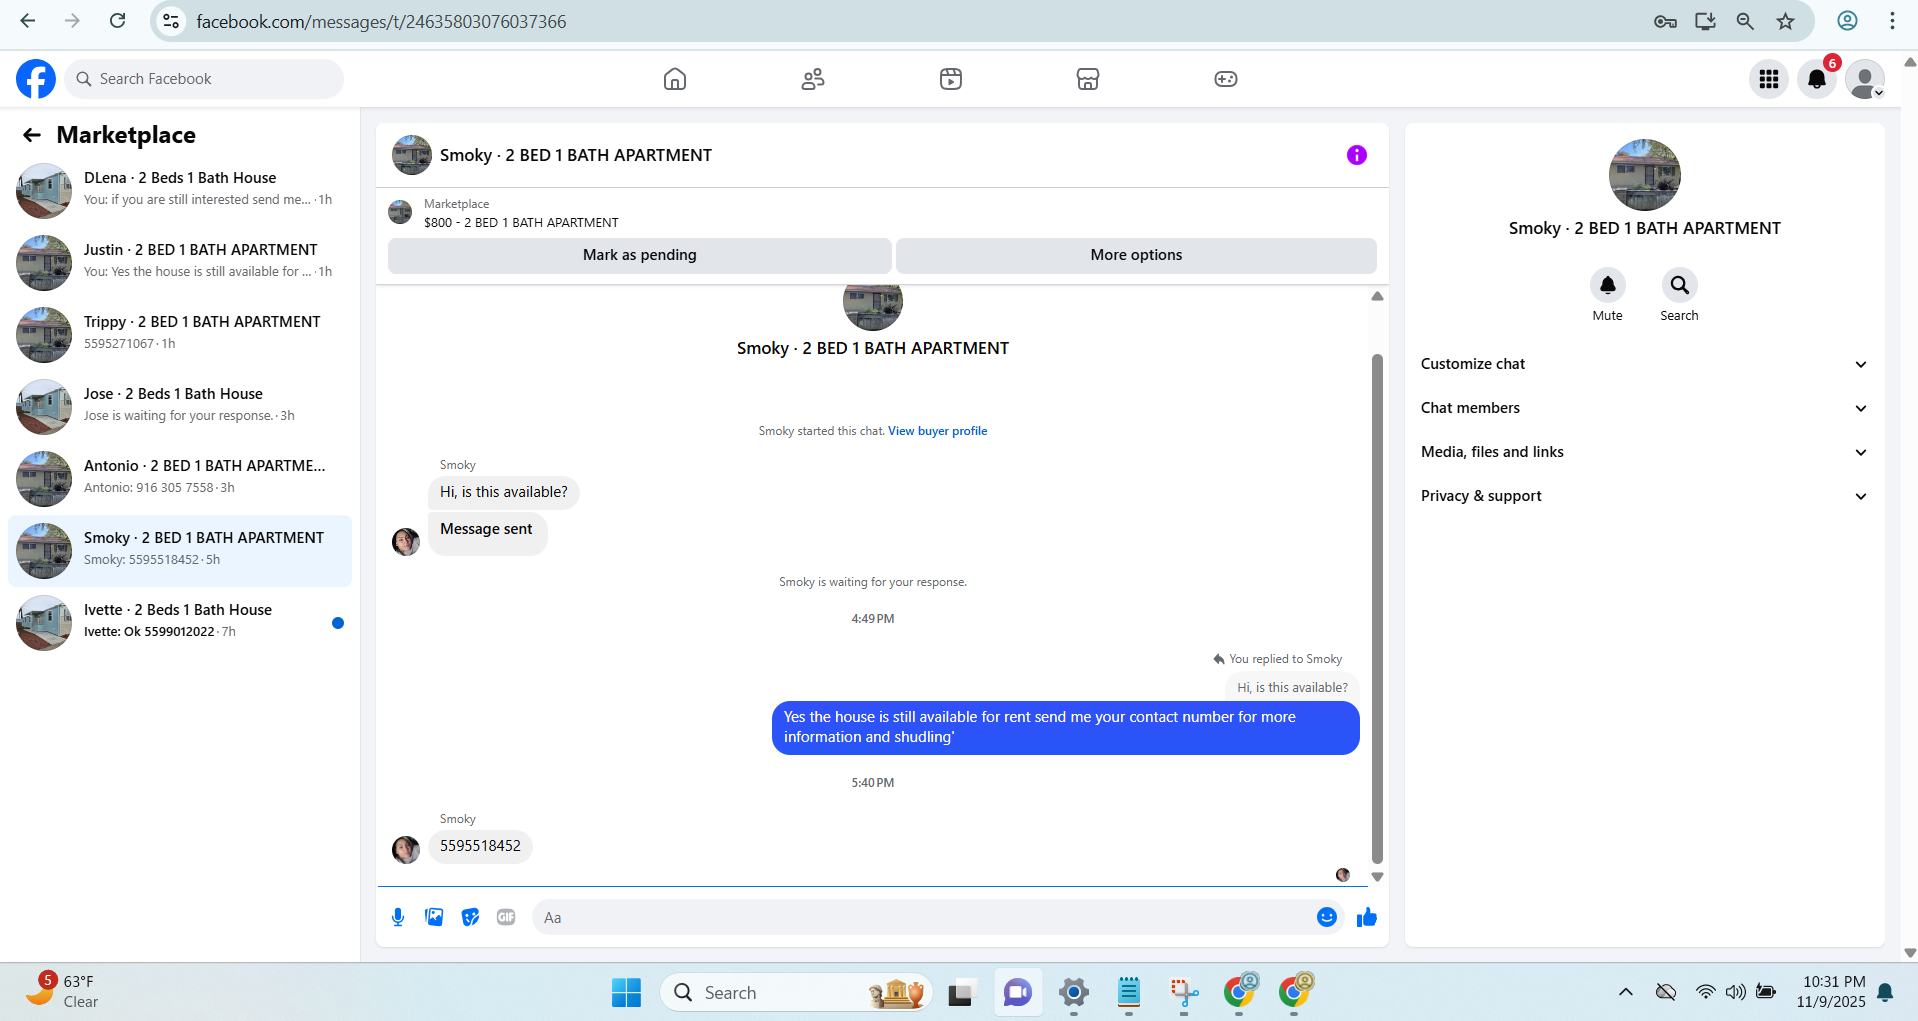Click the 'Hi, is this available?' message from Smoky
This screenshot has width=1918, height=1021.
point(503,492)
